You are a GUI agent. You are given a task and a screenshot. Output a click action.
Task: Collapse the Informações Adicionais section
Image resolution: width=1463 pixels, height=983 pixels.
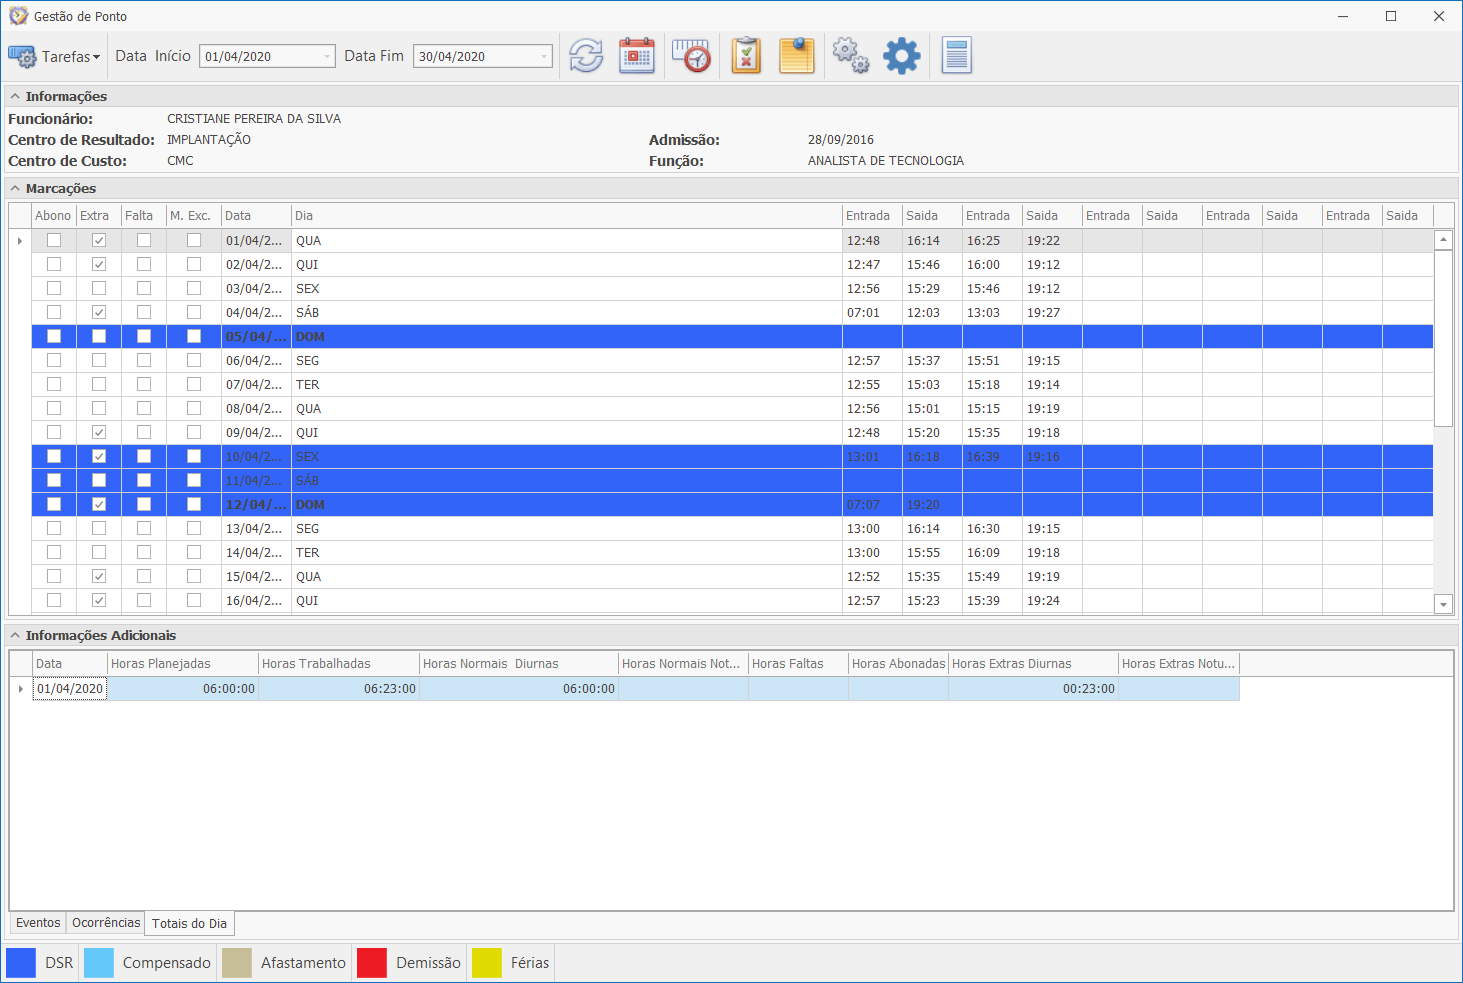click(x=15, y=636)
